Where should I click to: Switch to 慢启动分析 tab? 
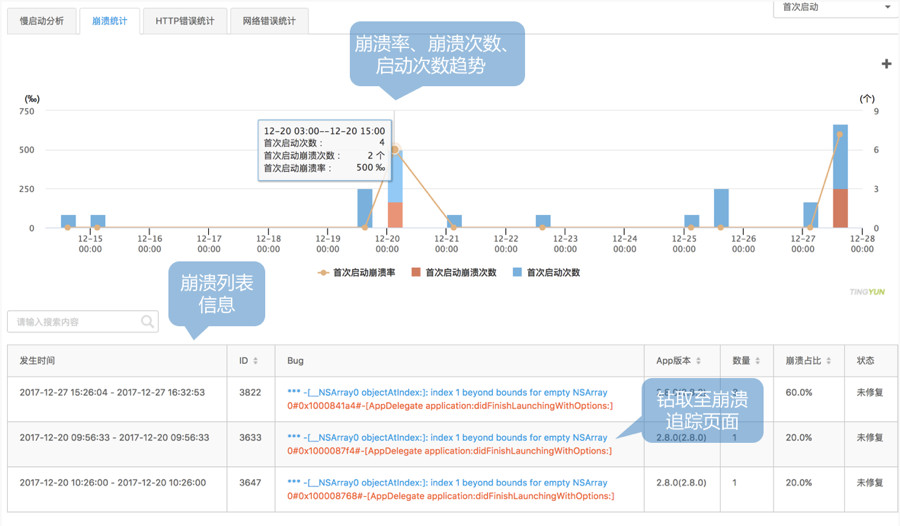[42, 21]
